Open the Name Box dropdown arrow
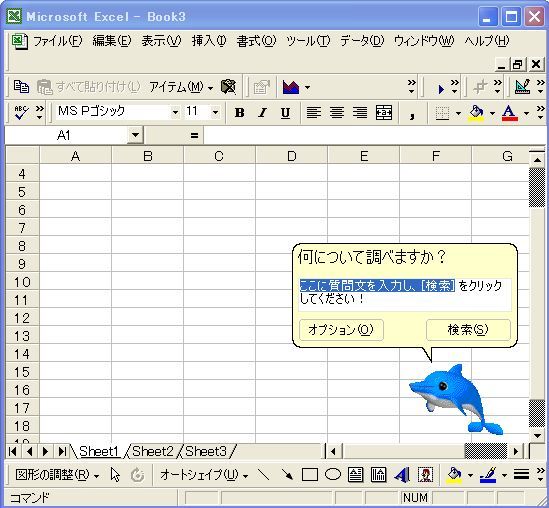 coord(135,135)
